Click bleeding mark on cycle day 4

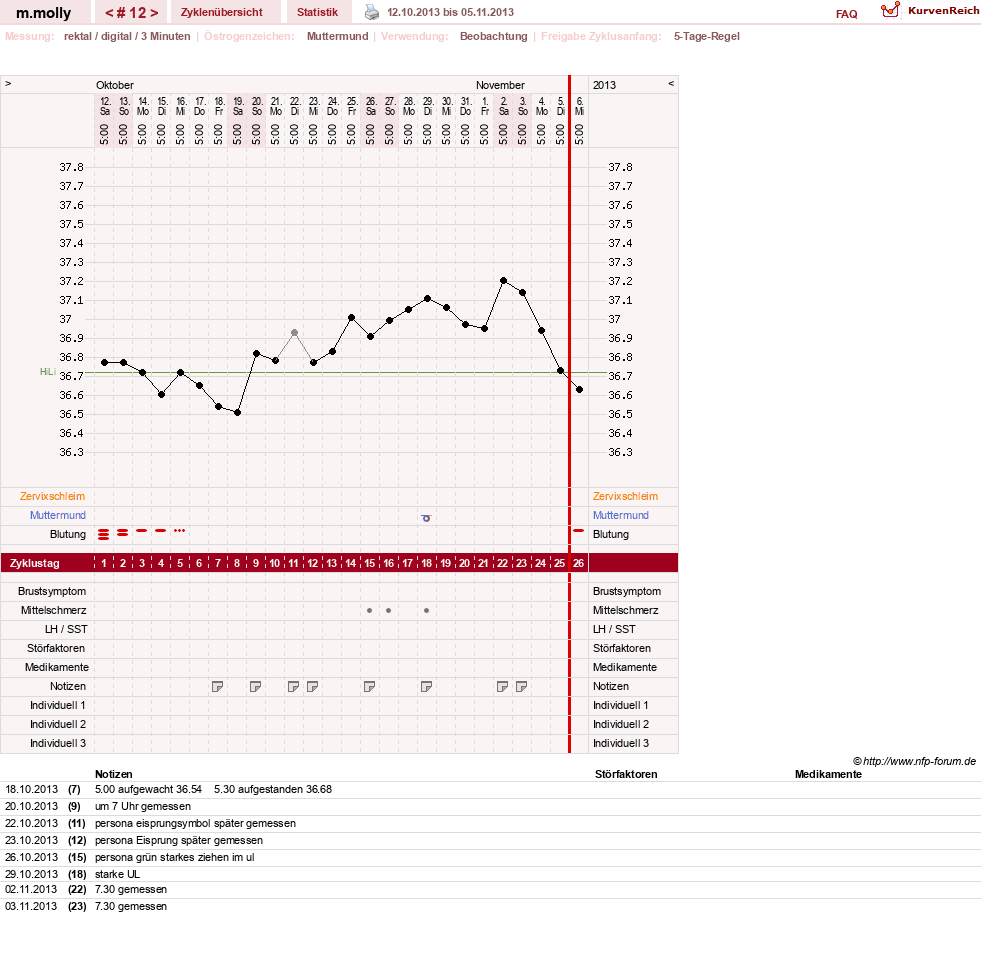[161, 531]
